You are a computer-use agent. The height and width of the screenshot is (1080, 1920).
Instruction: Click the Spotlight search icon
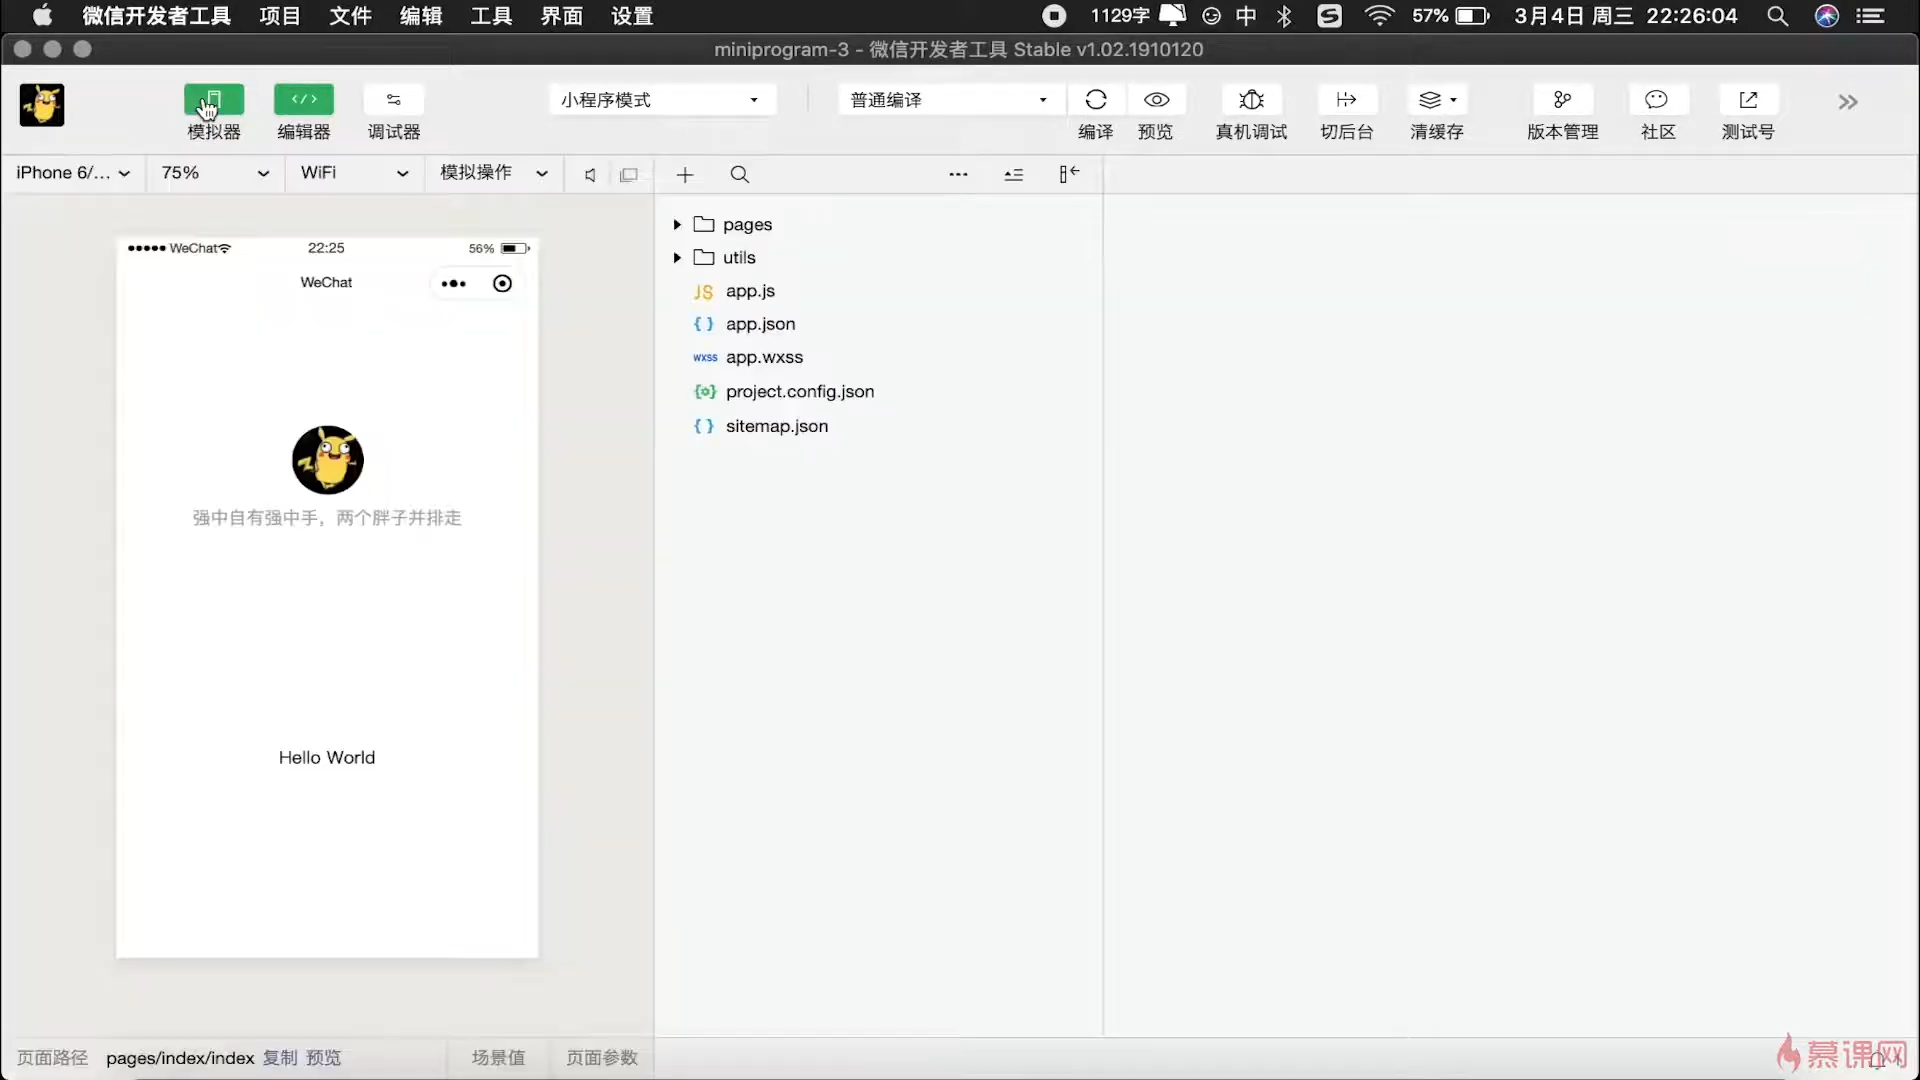[x=1777, y=16]
